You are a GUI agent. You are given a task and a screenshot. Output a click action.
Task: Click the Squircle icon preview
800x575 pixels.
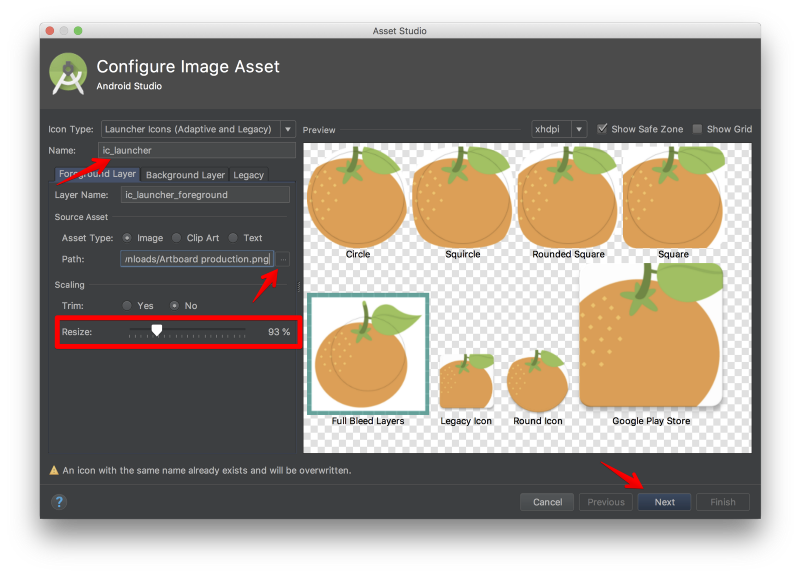462,196
